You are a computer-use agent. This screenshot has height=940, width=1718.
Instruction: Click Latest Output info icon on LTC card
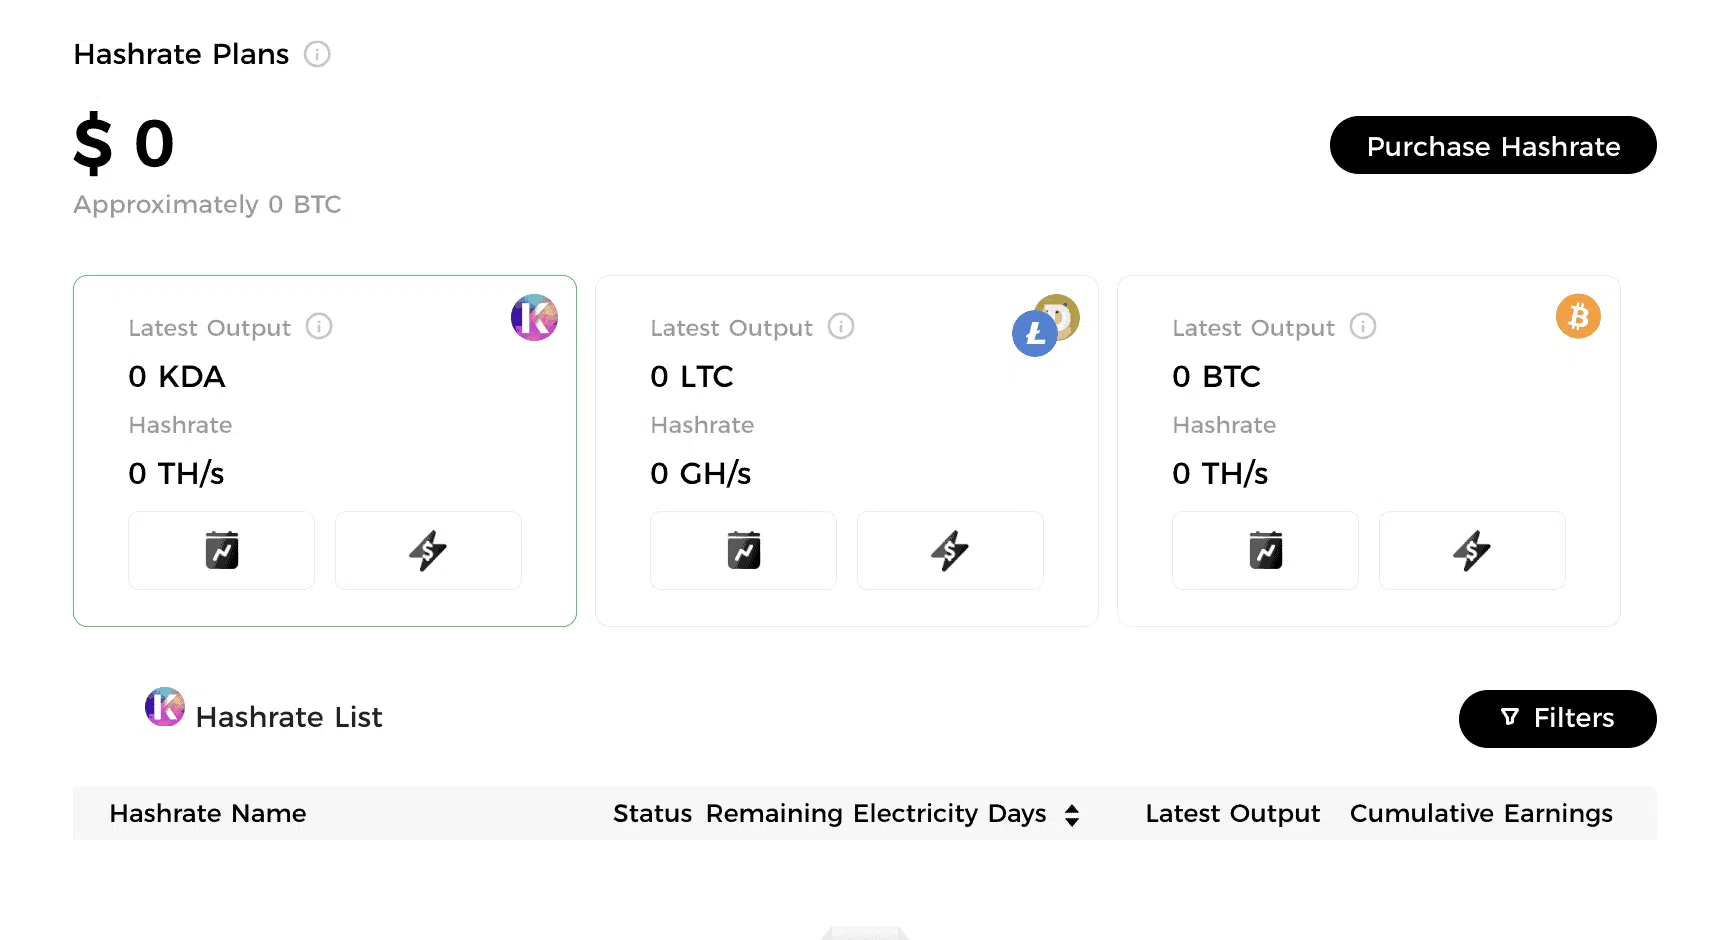click(841, 327)
